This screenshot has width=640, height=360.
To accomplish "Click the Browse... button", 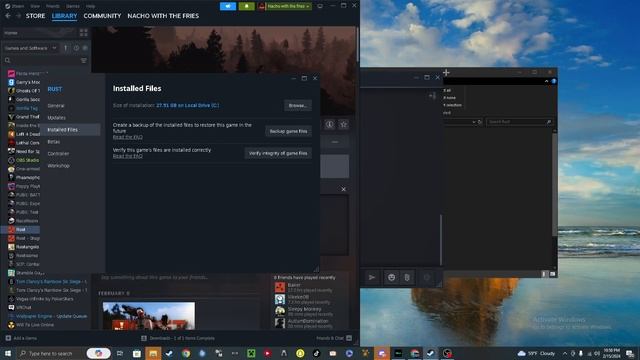I will point(298,105).
